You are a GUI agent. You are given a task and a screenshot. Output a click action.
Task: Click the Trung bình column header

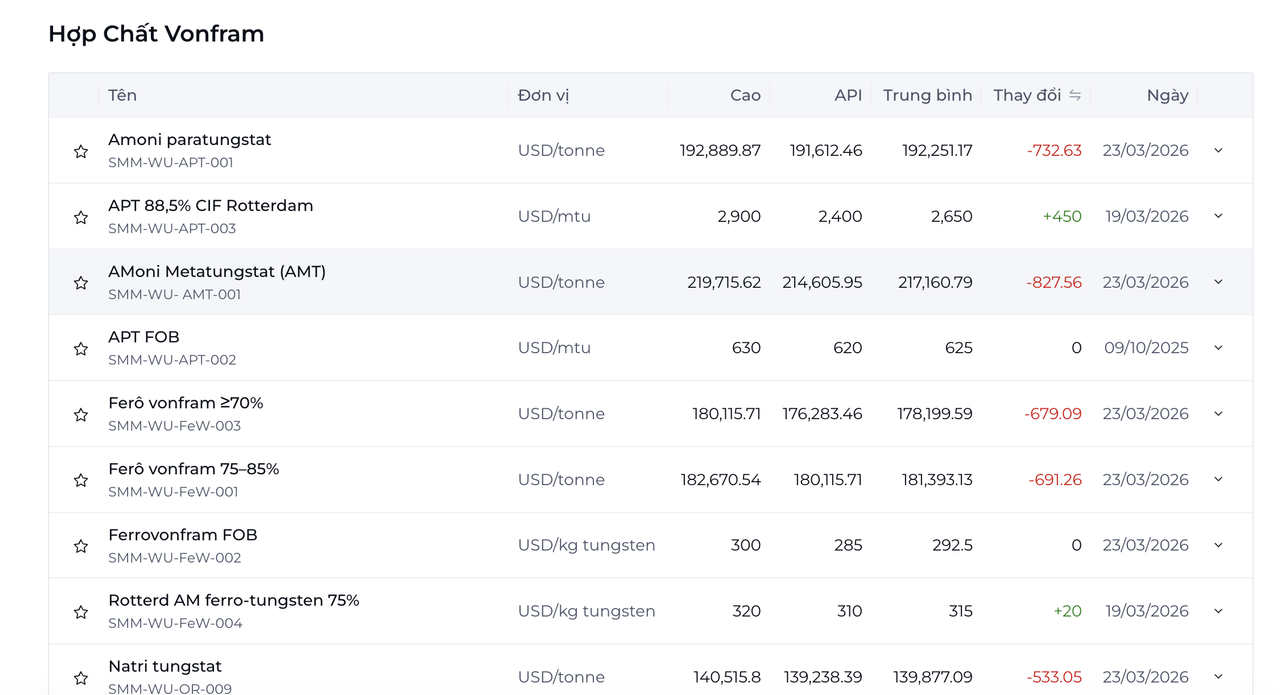coord(927,95)
